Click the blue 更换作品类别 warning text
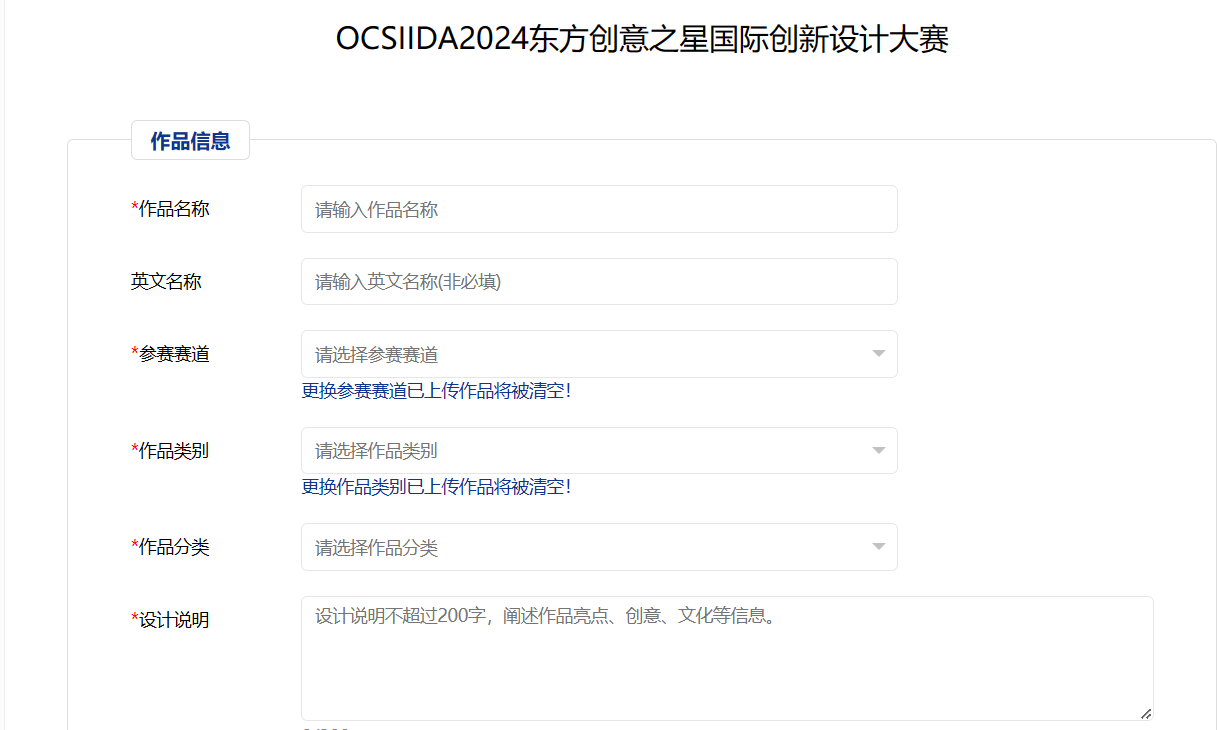 (x=437, y=487)
